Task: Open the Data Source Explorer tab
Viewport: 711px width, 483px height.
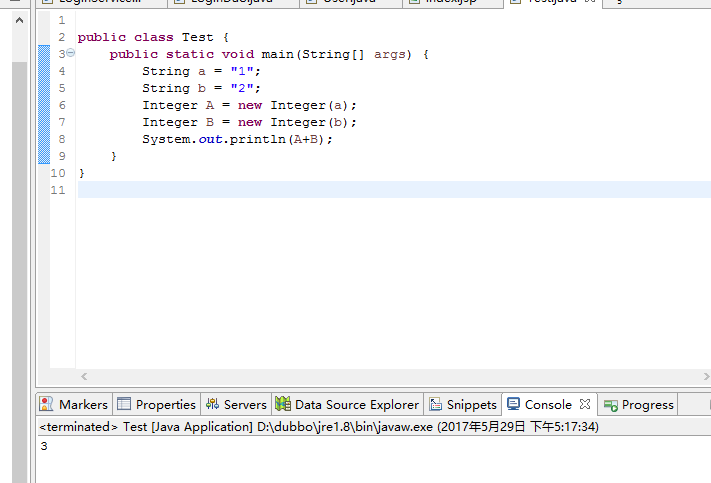Action: click(356, 405)
